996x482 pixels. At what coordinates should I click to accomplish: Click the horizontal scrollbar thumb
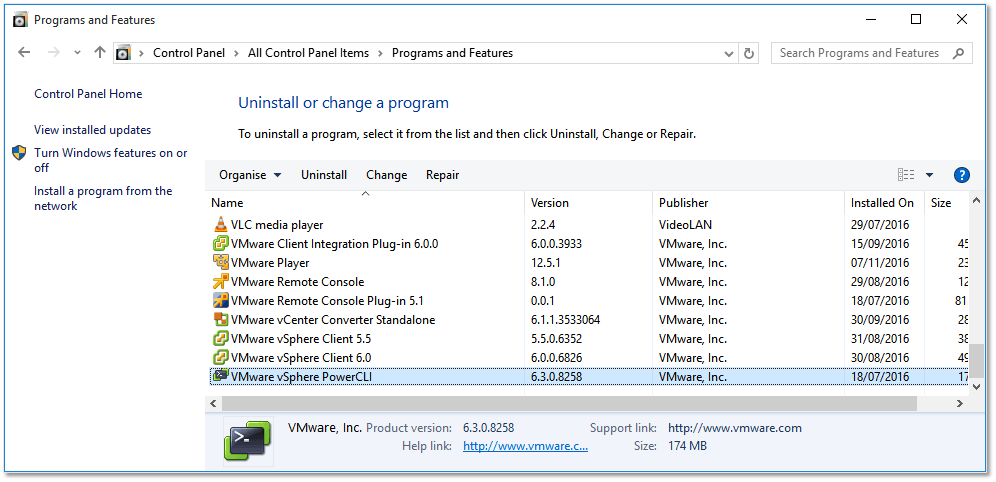coord(569,403)
